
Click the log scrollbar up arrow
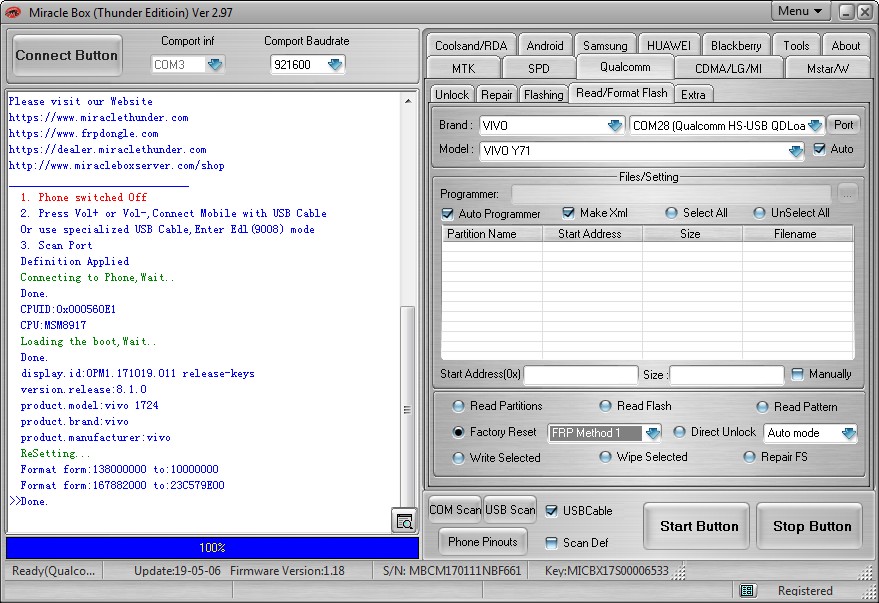(408, 101)
